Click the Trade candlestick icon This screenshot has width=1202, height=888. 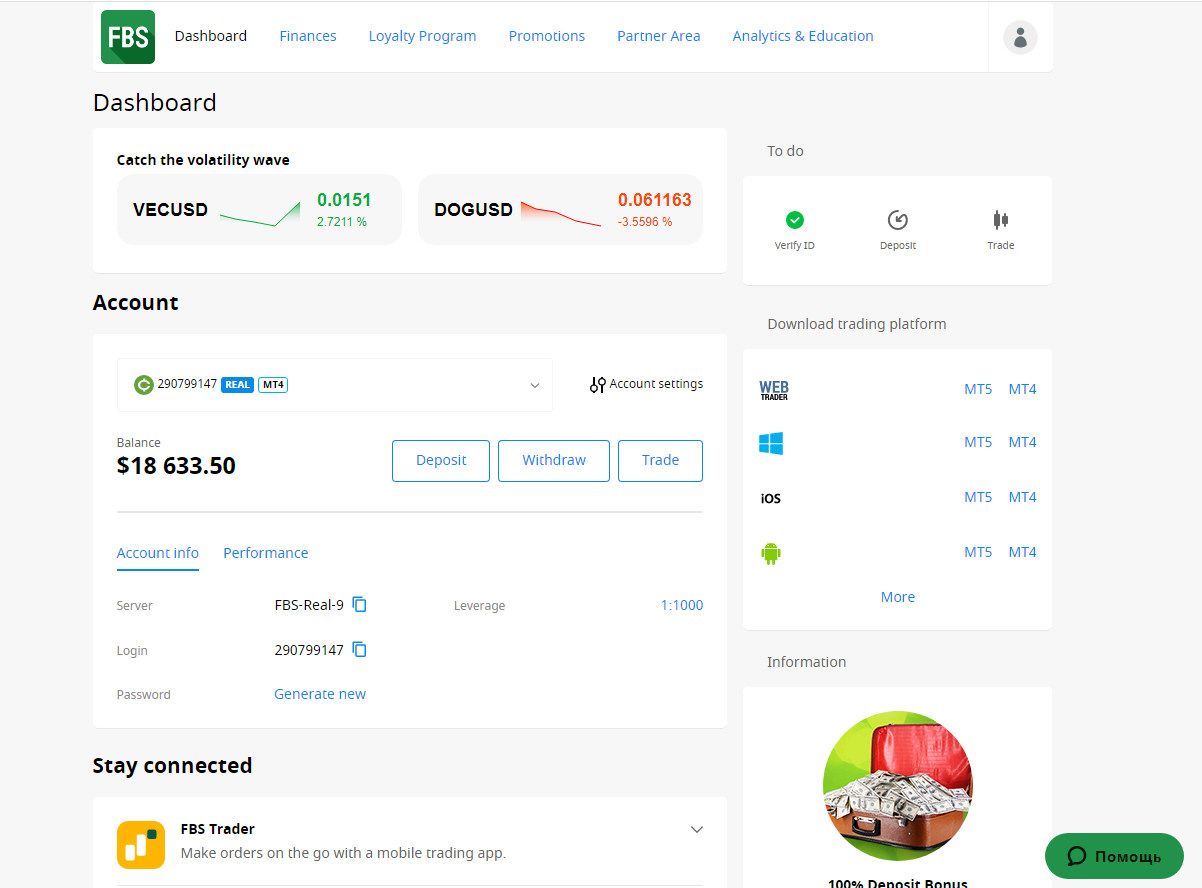coord(1001,220)
